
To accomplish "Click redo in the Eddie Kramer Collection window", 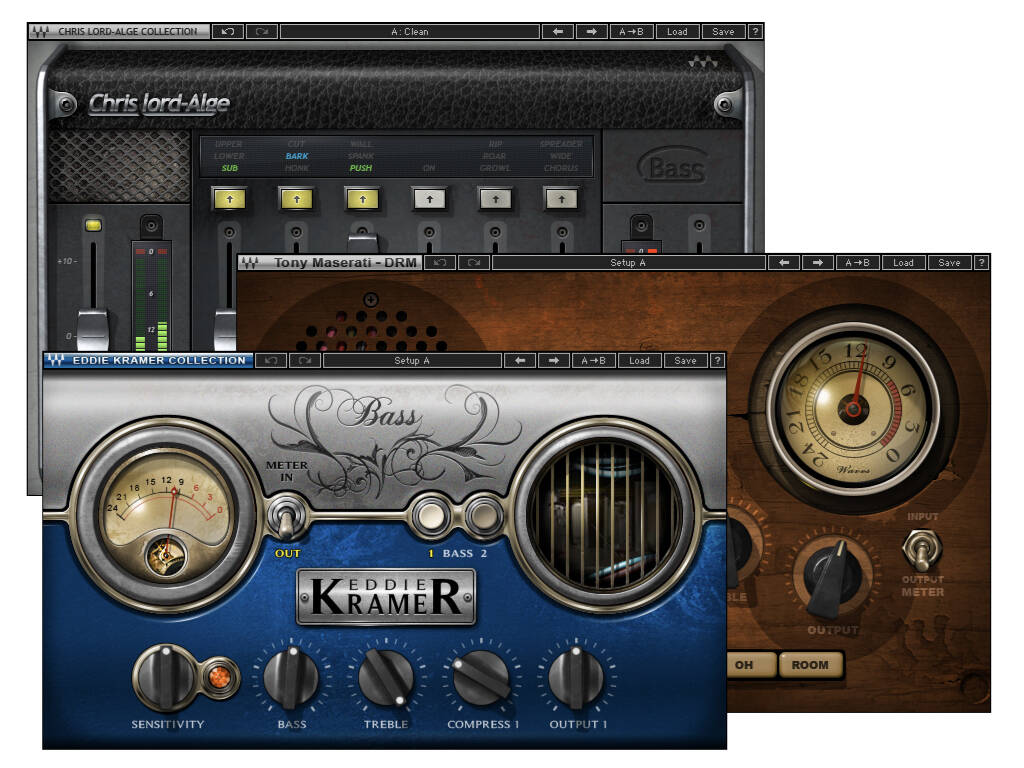I will point(305,360).
